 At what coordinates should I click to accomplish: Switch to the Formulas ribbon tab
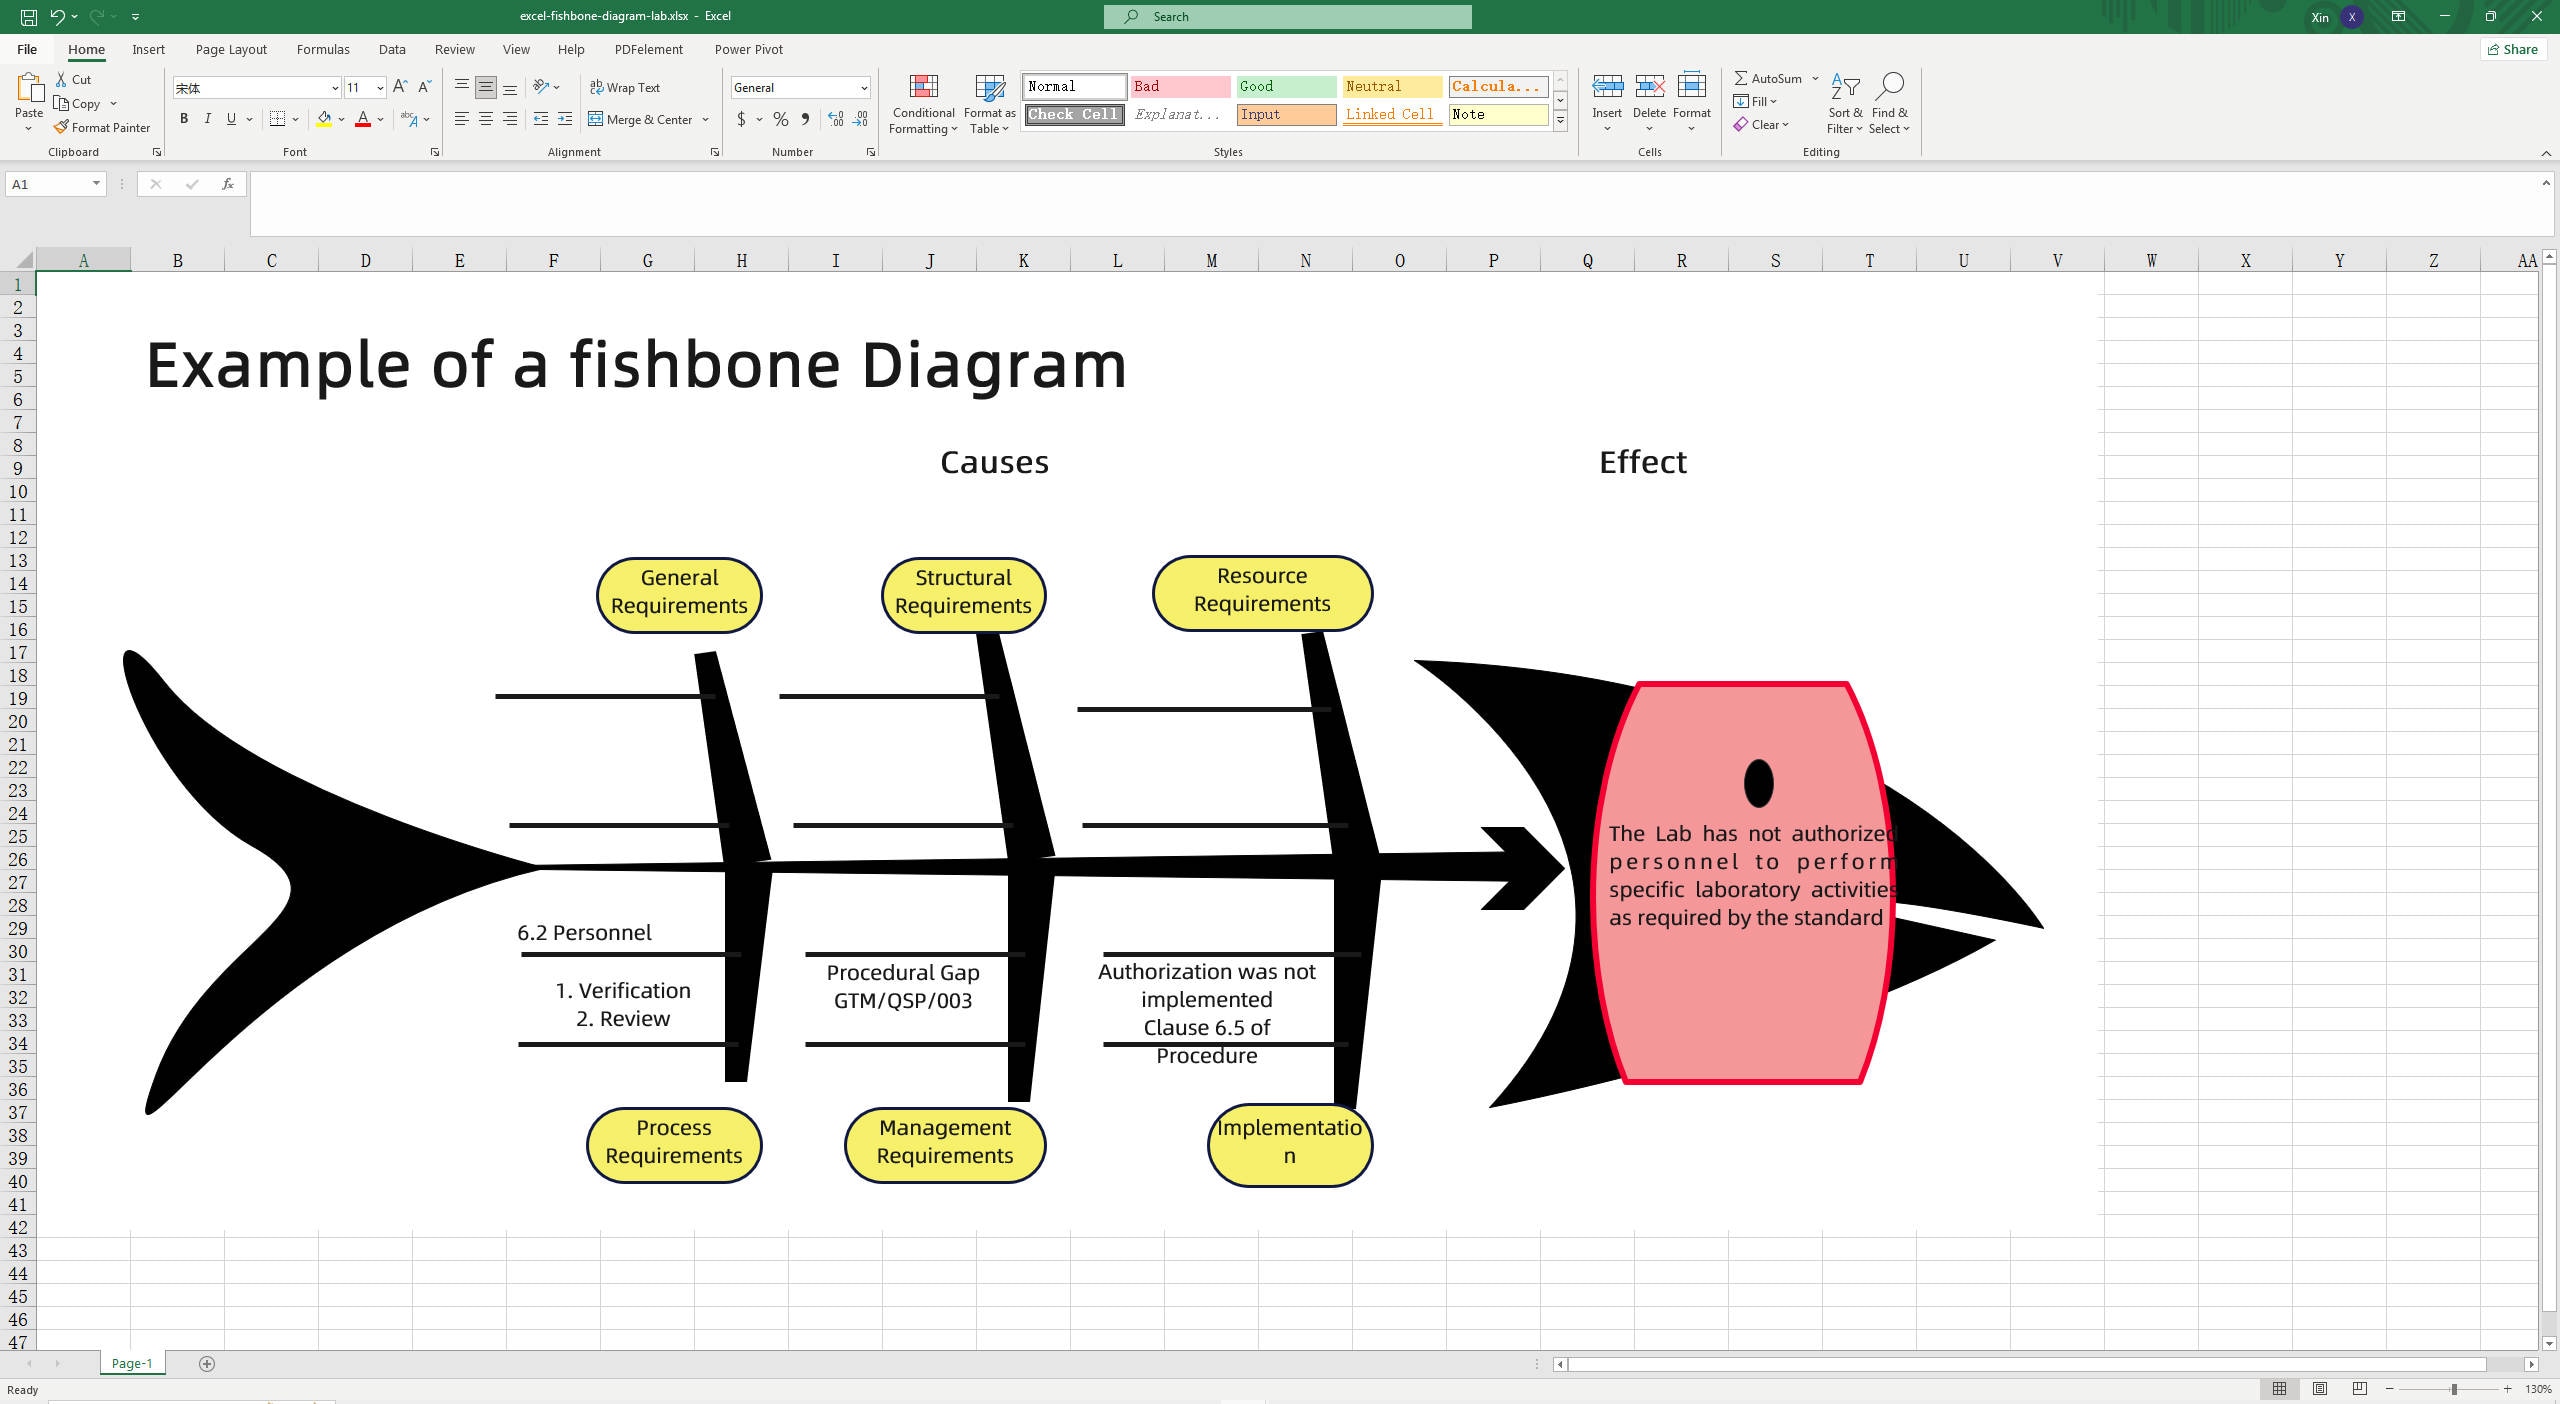[322, 49]
